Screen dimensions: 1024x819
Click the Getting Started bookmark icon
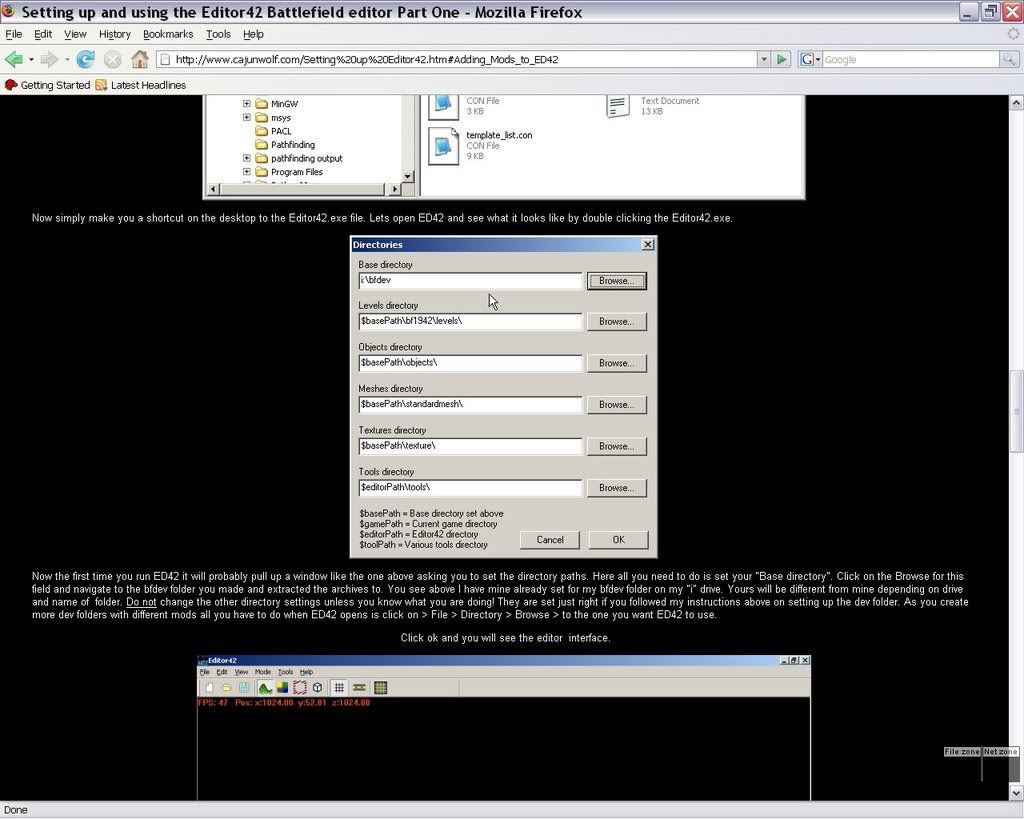10,85
